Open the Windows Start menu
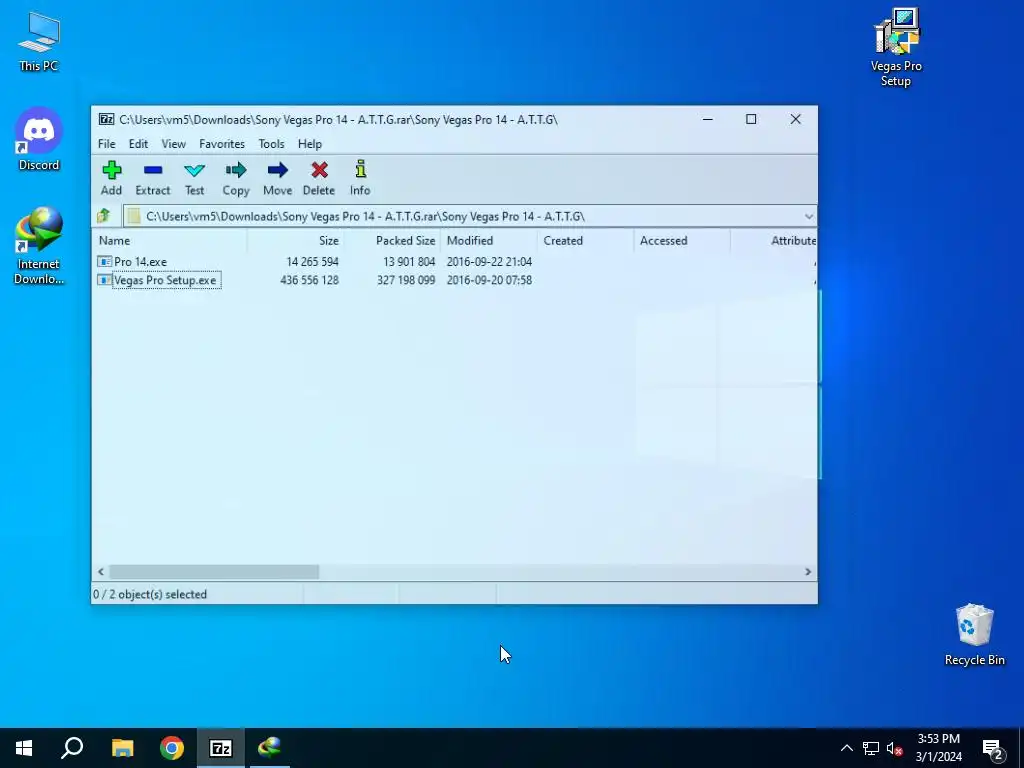 click(x=24, y=748)
